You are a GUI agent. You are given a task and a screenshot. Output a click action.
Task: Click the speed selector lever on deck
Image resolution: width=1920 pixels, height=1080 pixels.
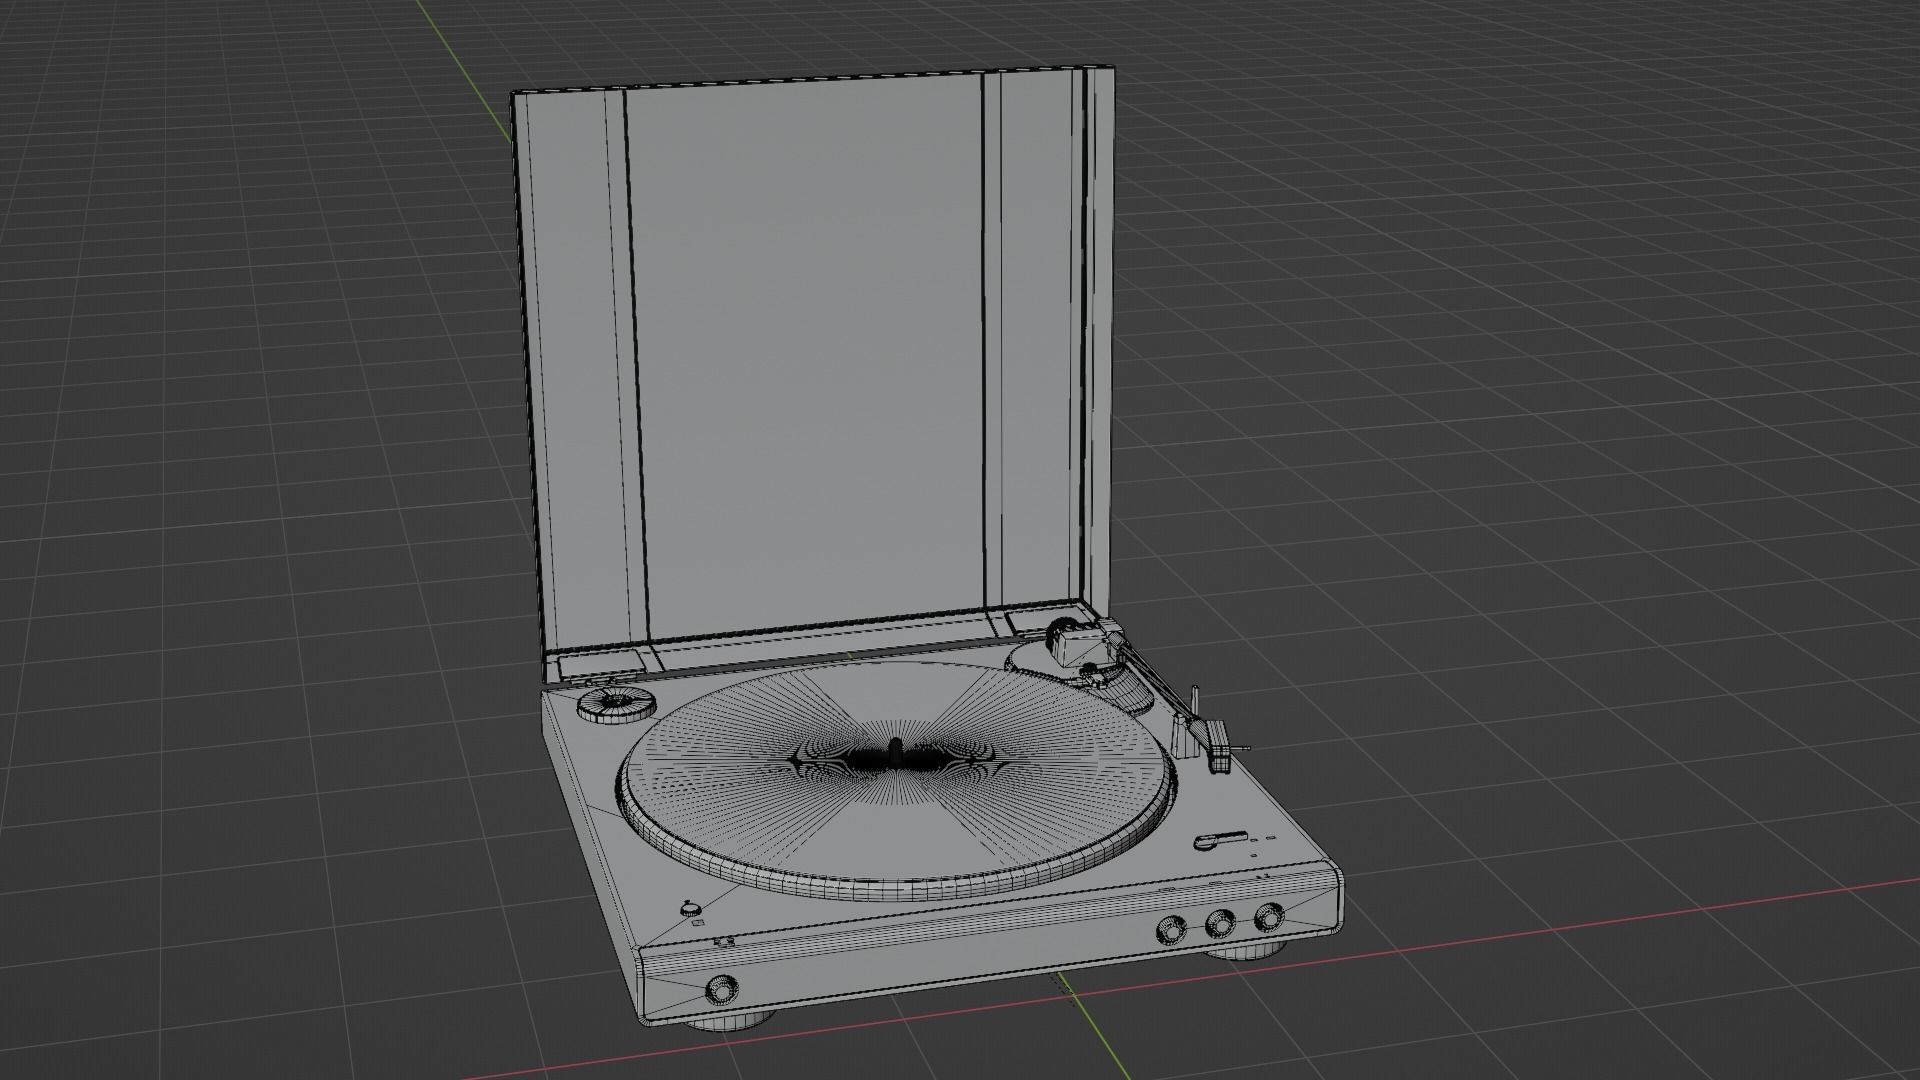(1221, 840)
